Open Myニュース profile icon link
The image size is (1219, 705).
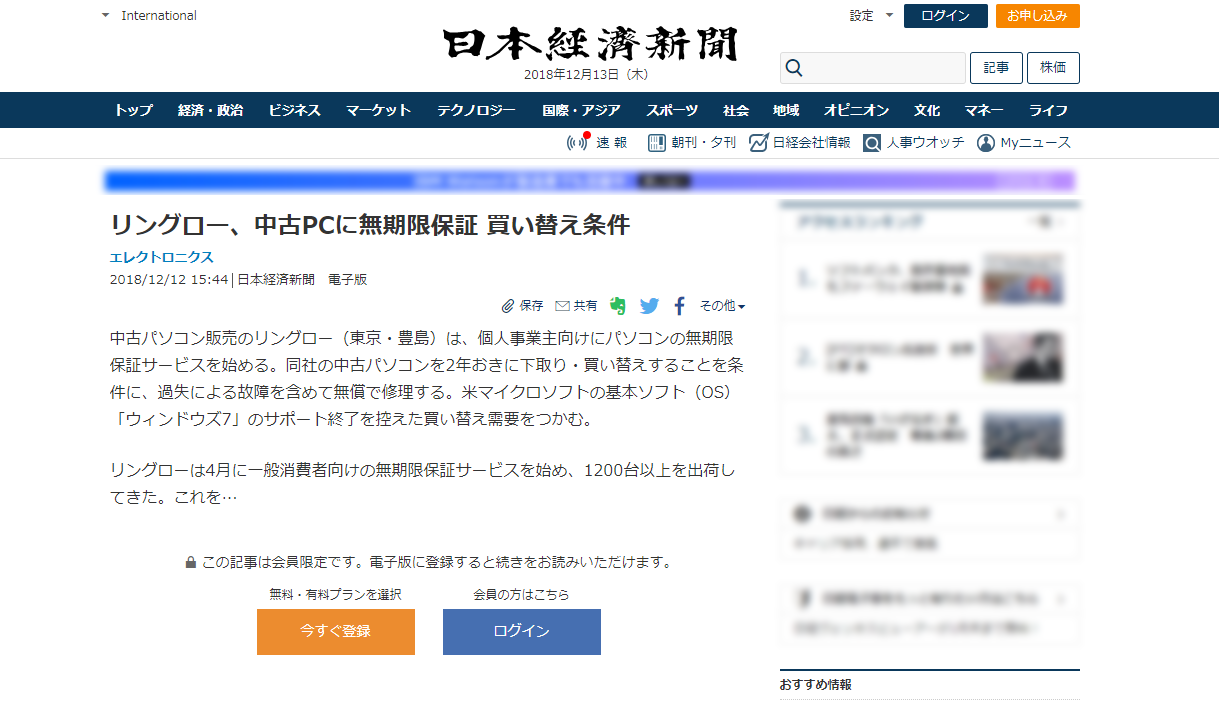(x=986, y=143)
